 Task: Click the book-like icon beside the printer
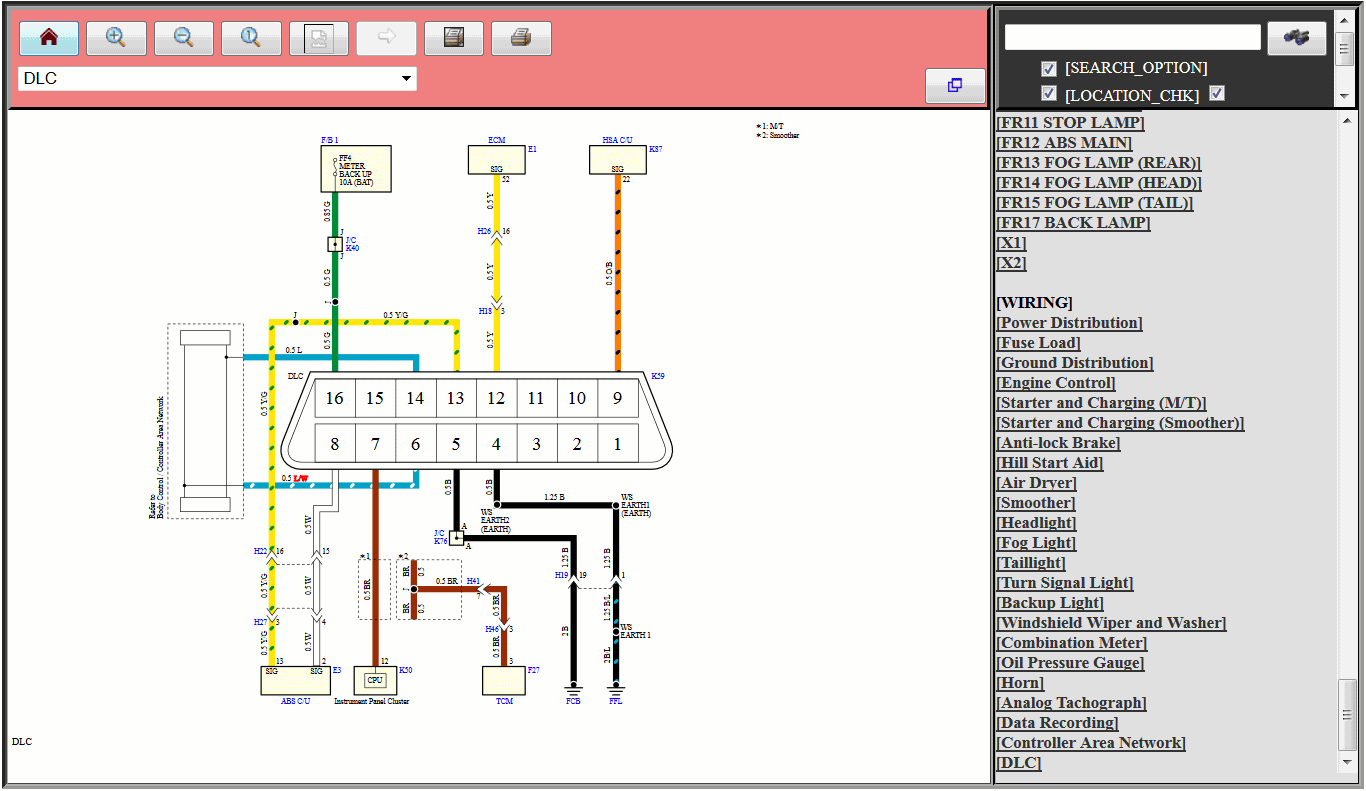tap(454, 38)
